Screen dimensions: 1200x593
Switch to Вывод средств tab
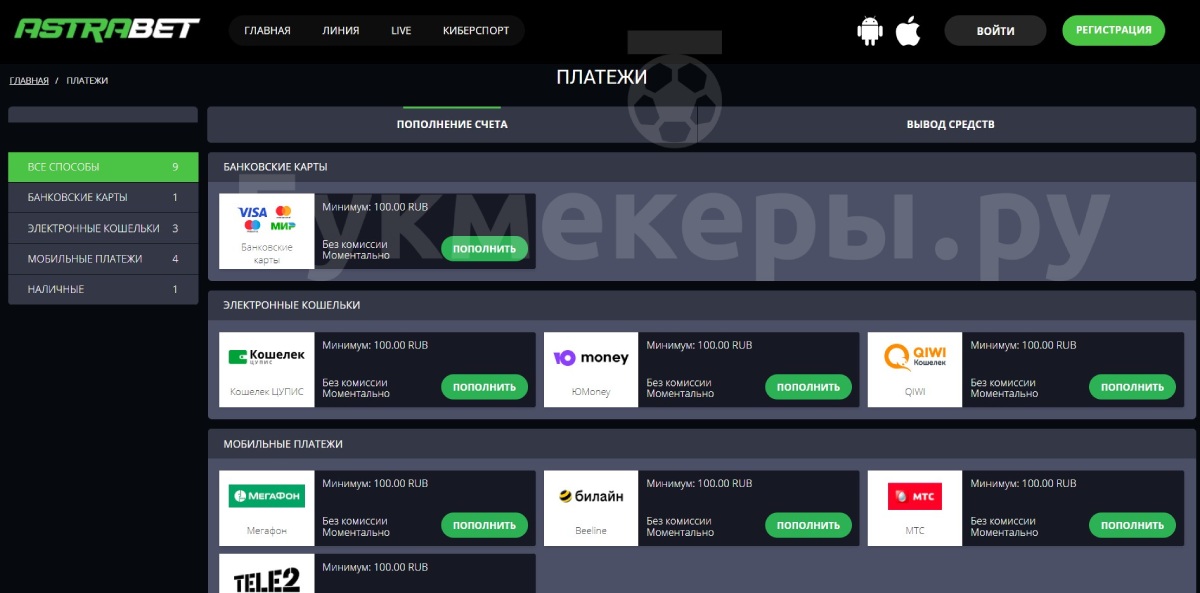click(950, 124)
